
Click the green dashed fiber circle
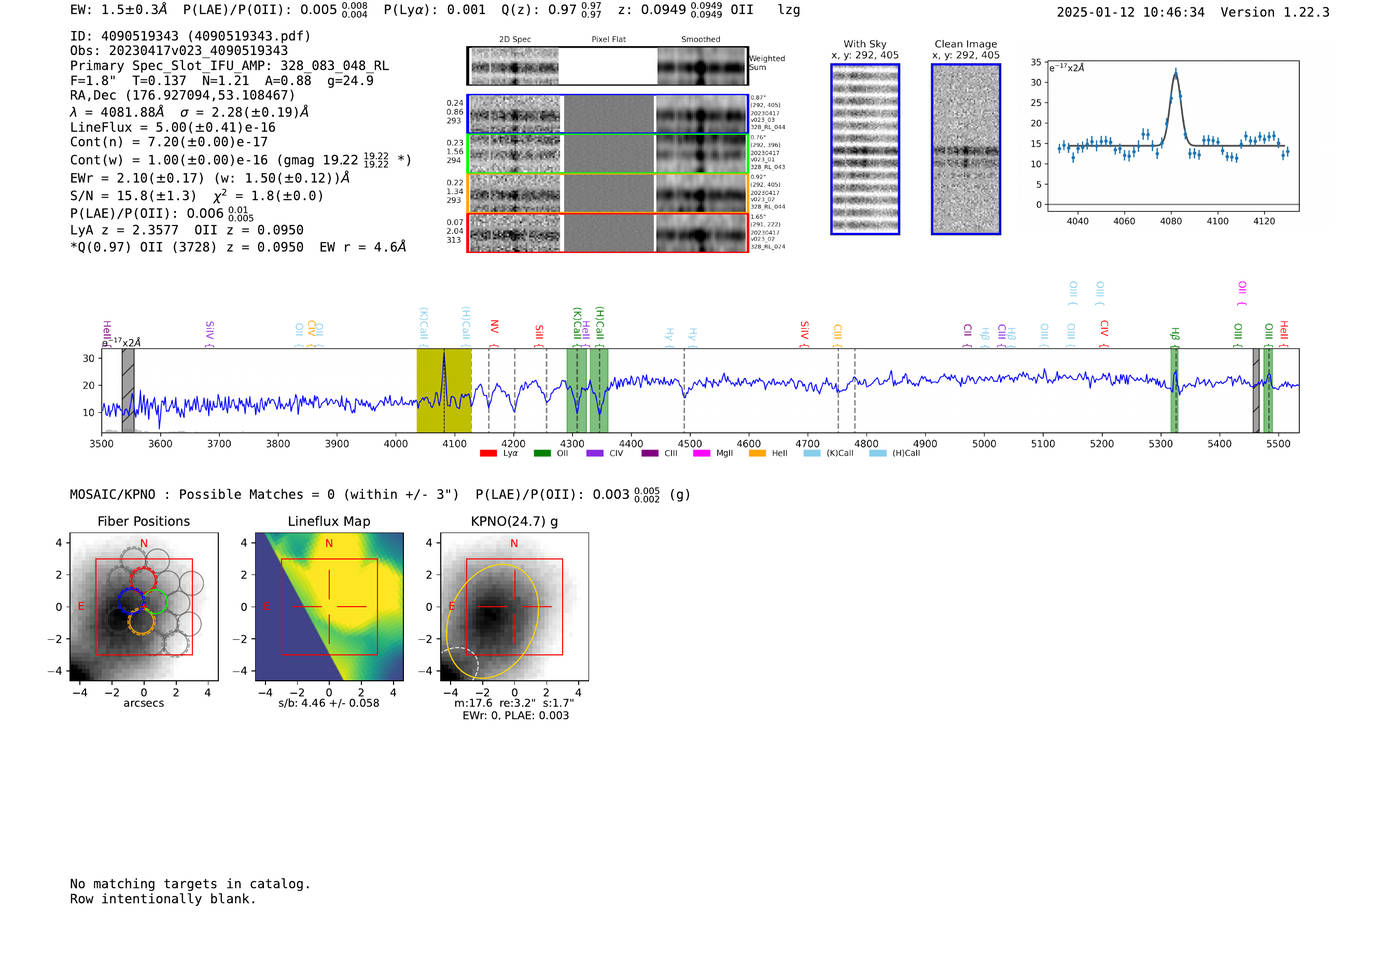(x=155, y=601)
